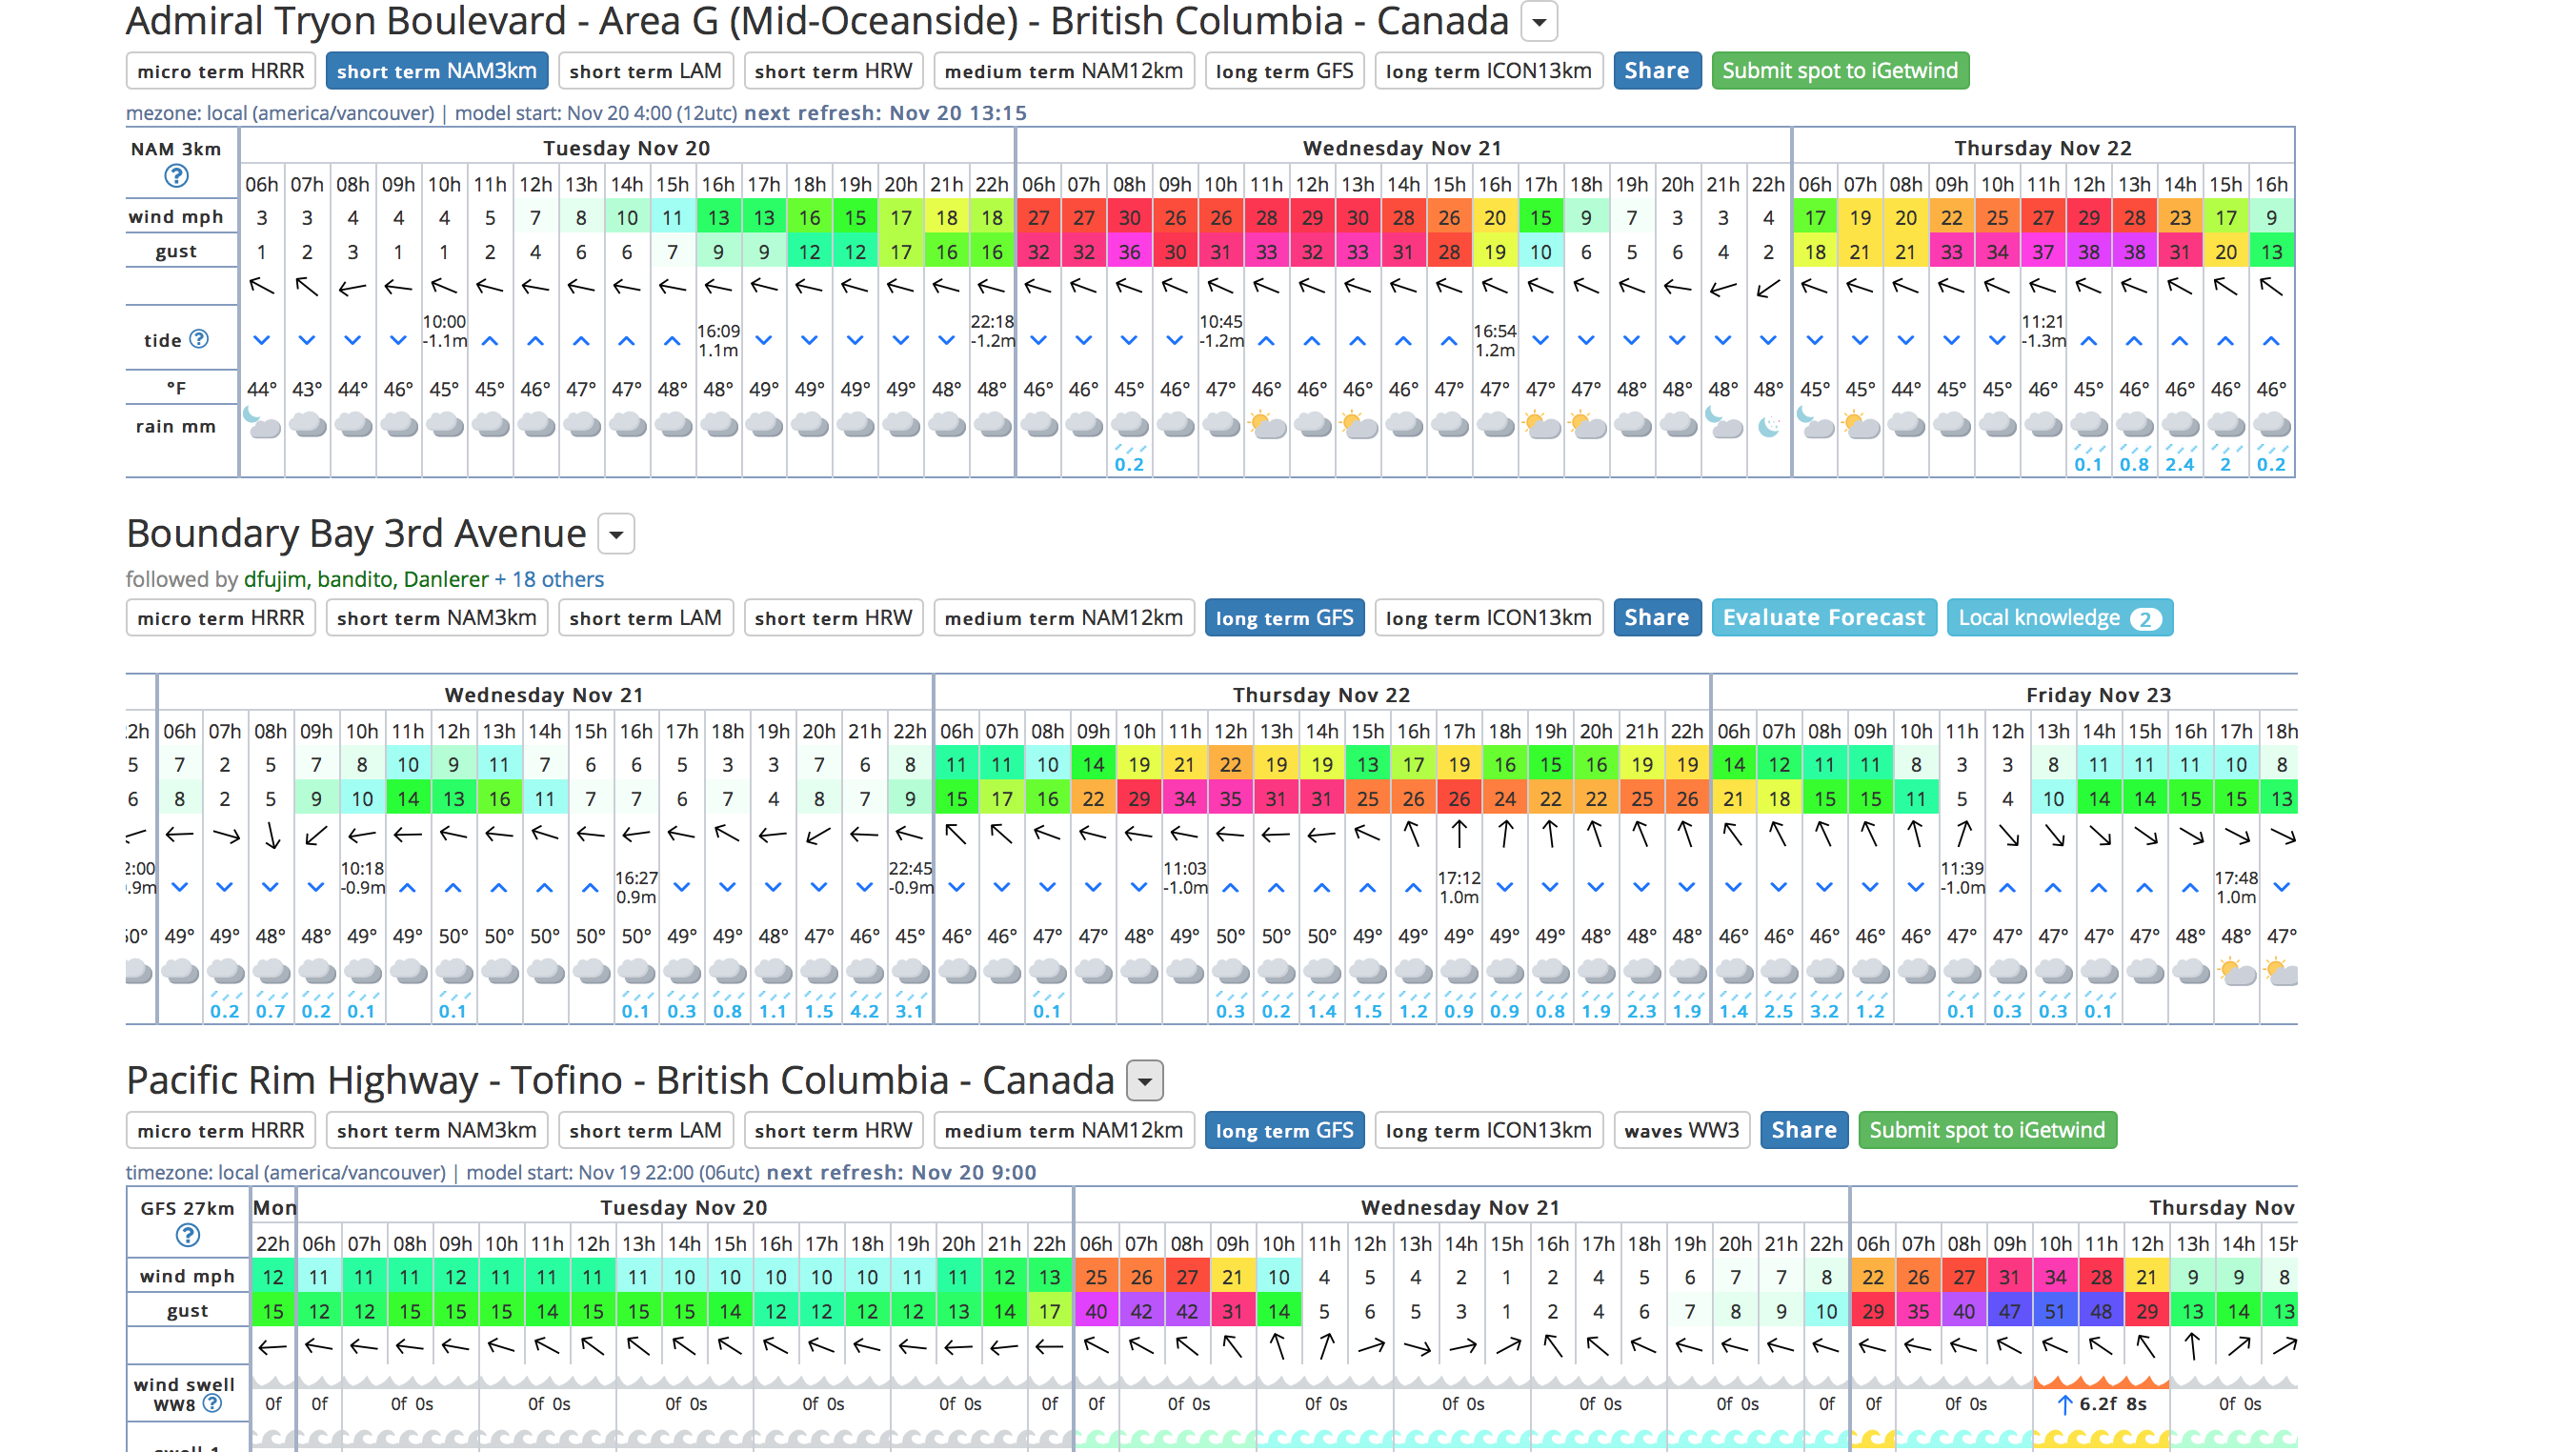Expand the Admiral Tryon Boulevard spot dropdown
Screen dimensions: 2576x1452
coord(1539,21)
